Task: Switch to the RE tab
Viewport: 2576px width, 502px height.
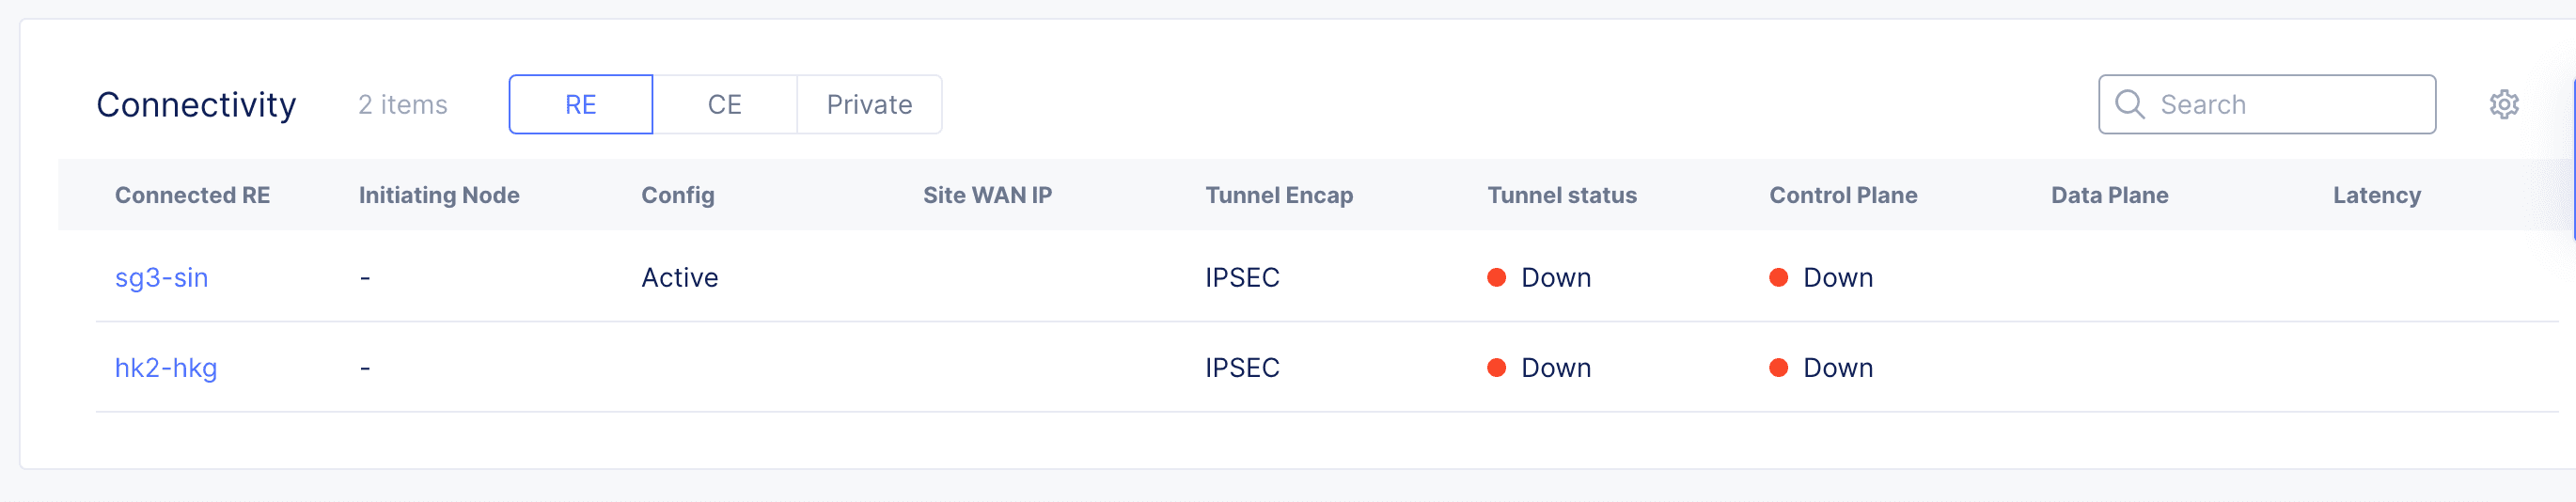Action: [x=580, y=104]
